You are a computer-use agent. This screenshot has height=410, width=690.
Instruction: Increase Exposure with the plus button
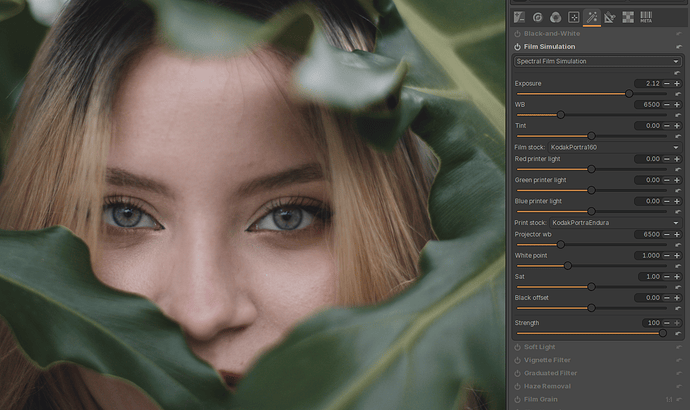(x=677, y=83)
